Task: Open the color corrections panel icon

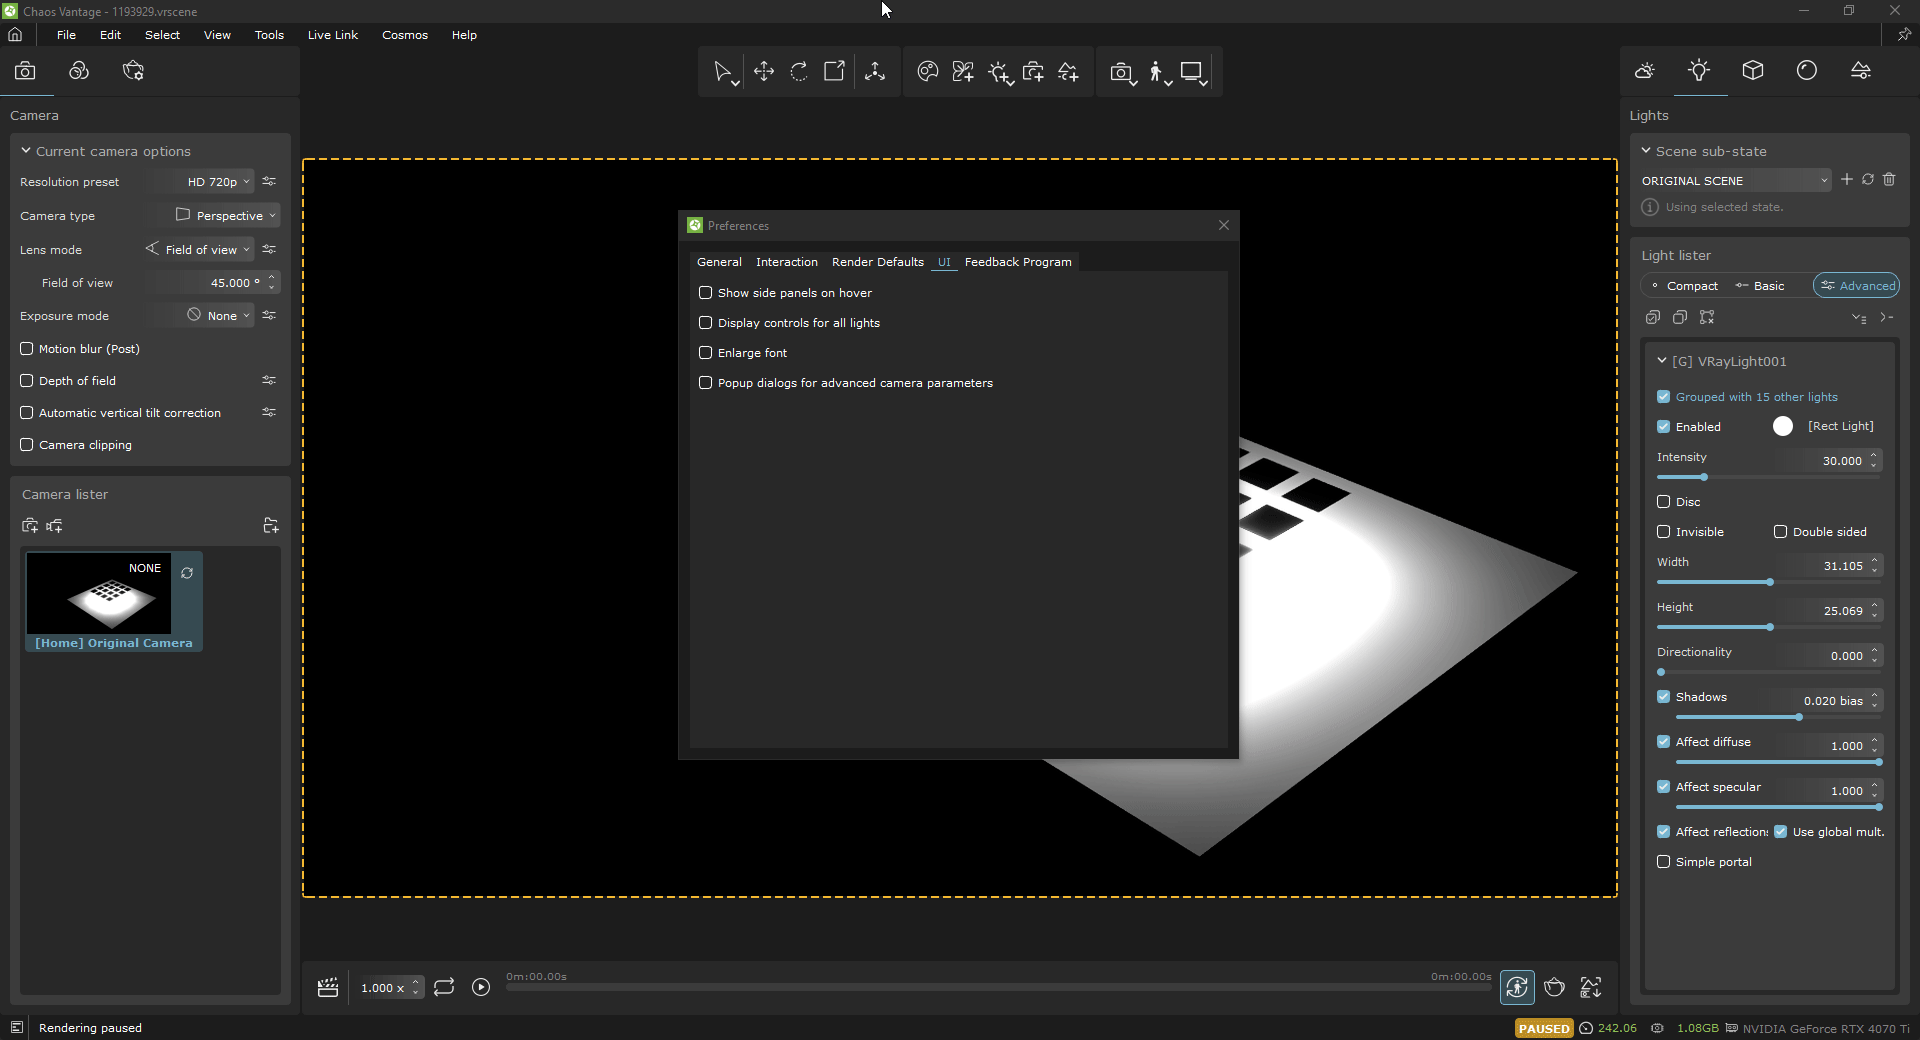Action: pos(79,71)
